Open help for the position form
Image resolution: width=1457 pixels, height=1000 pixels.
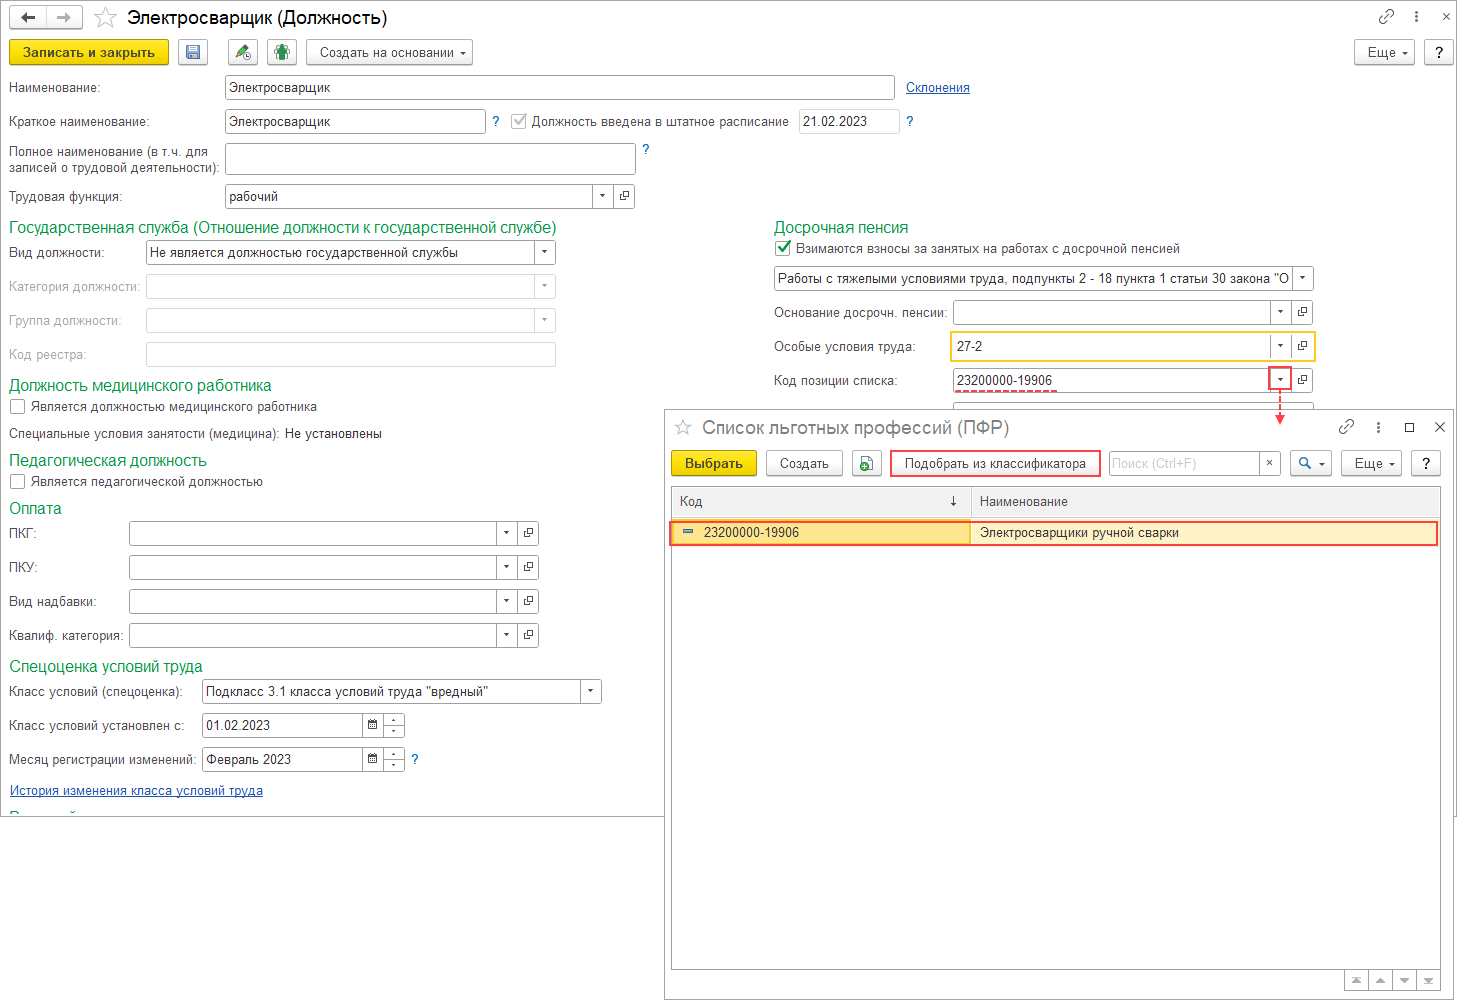1439,53
